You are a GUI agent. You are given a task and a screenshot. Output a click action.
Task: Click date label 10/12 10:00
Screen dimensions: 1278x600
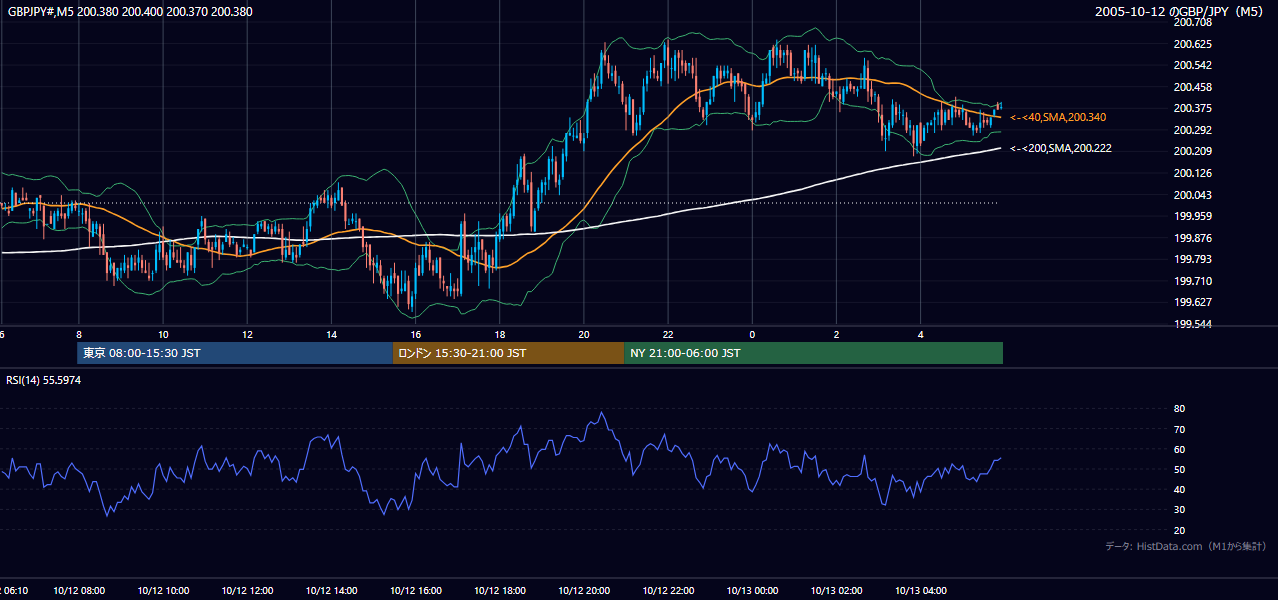tap(163, 591)
